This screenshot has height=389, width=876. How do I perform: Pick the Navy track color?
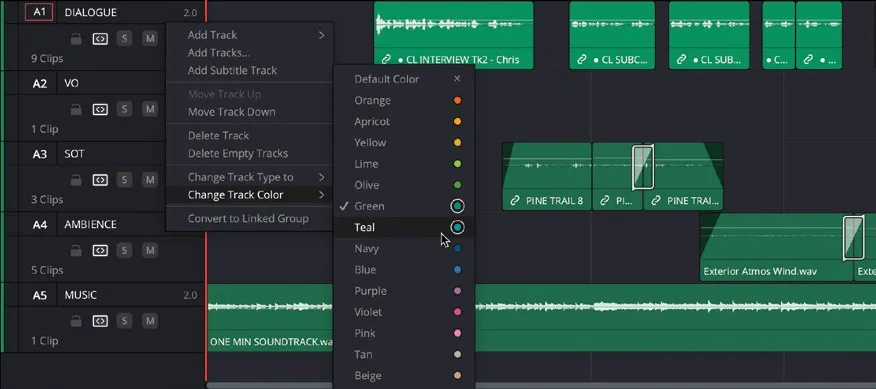[x=404, y=249]
